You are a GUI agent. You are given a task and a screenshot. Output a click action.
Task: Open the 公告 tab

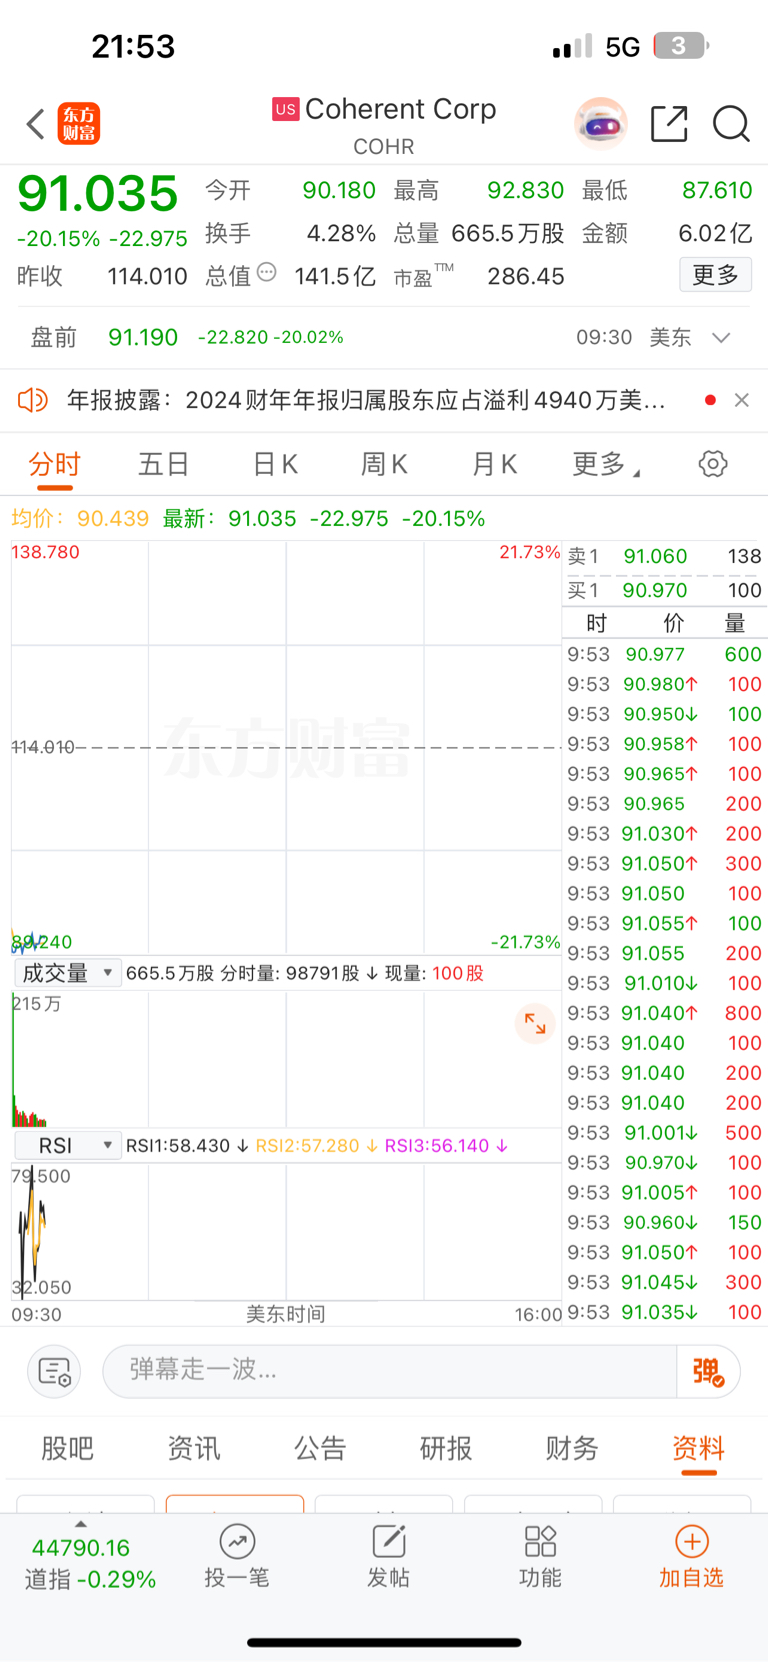pos(320,1448)
